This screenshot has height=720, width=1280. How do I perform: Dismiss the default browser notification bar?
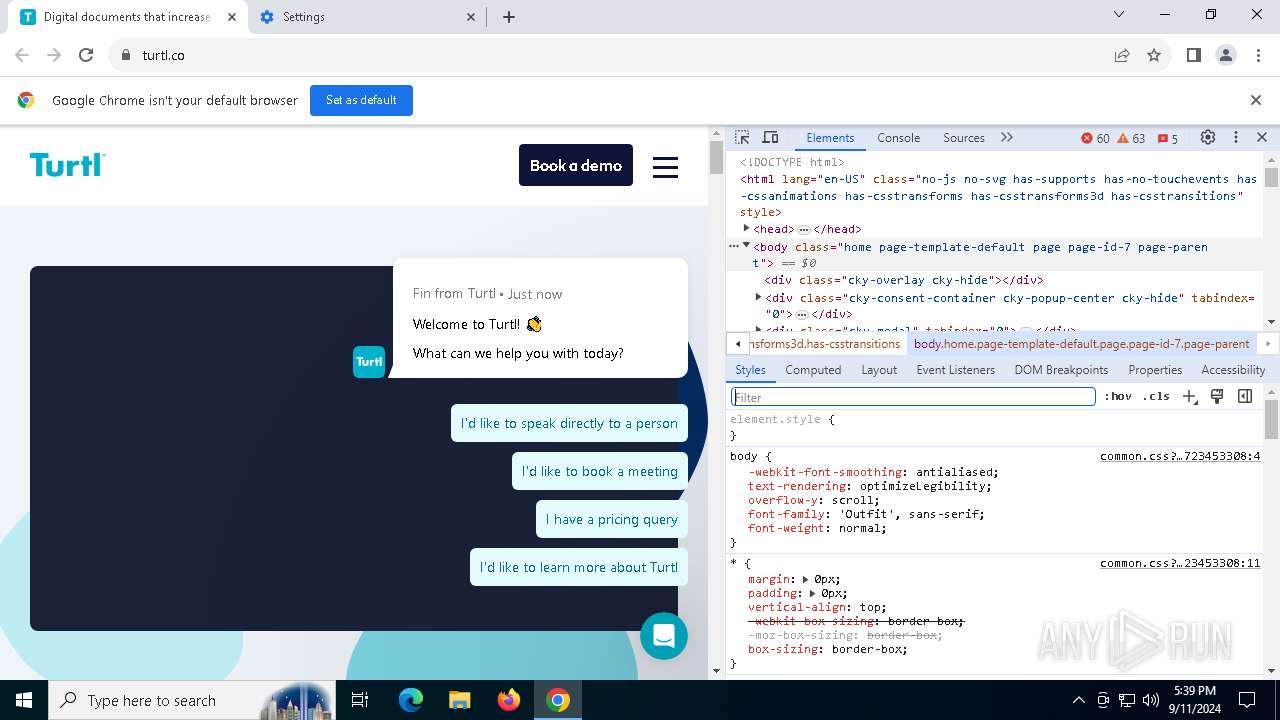pyautogui.click(x=1256, y=100)
